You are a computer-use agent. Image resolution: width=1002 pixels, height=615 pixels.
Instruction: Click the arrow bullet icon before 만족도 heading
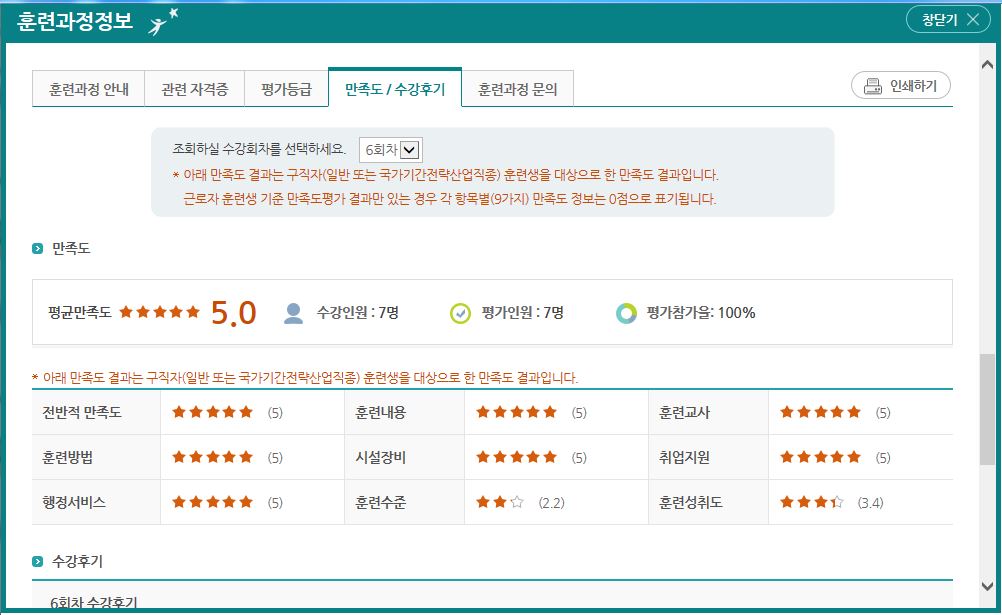click(37, 248)
